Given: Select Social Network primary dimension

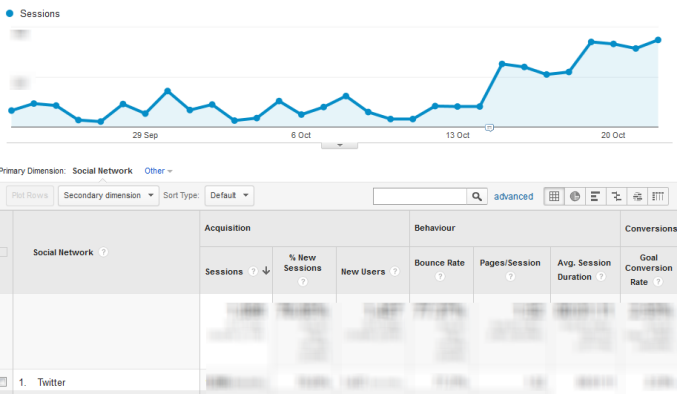Looking at the screenshot, I should coord(102,171).
